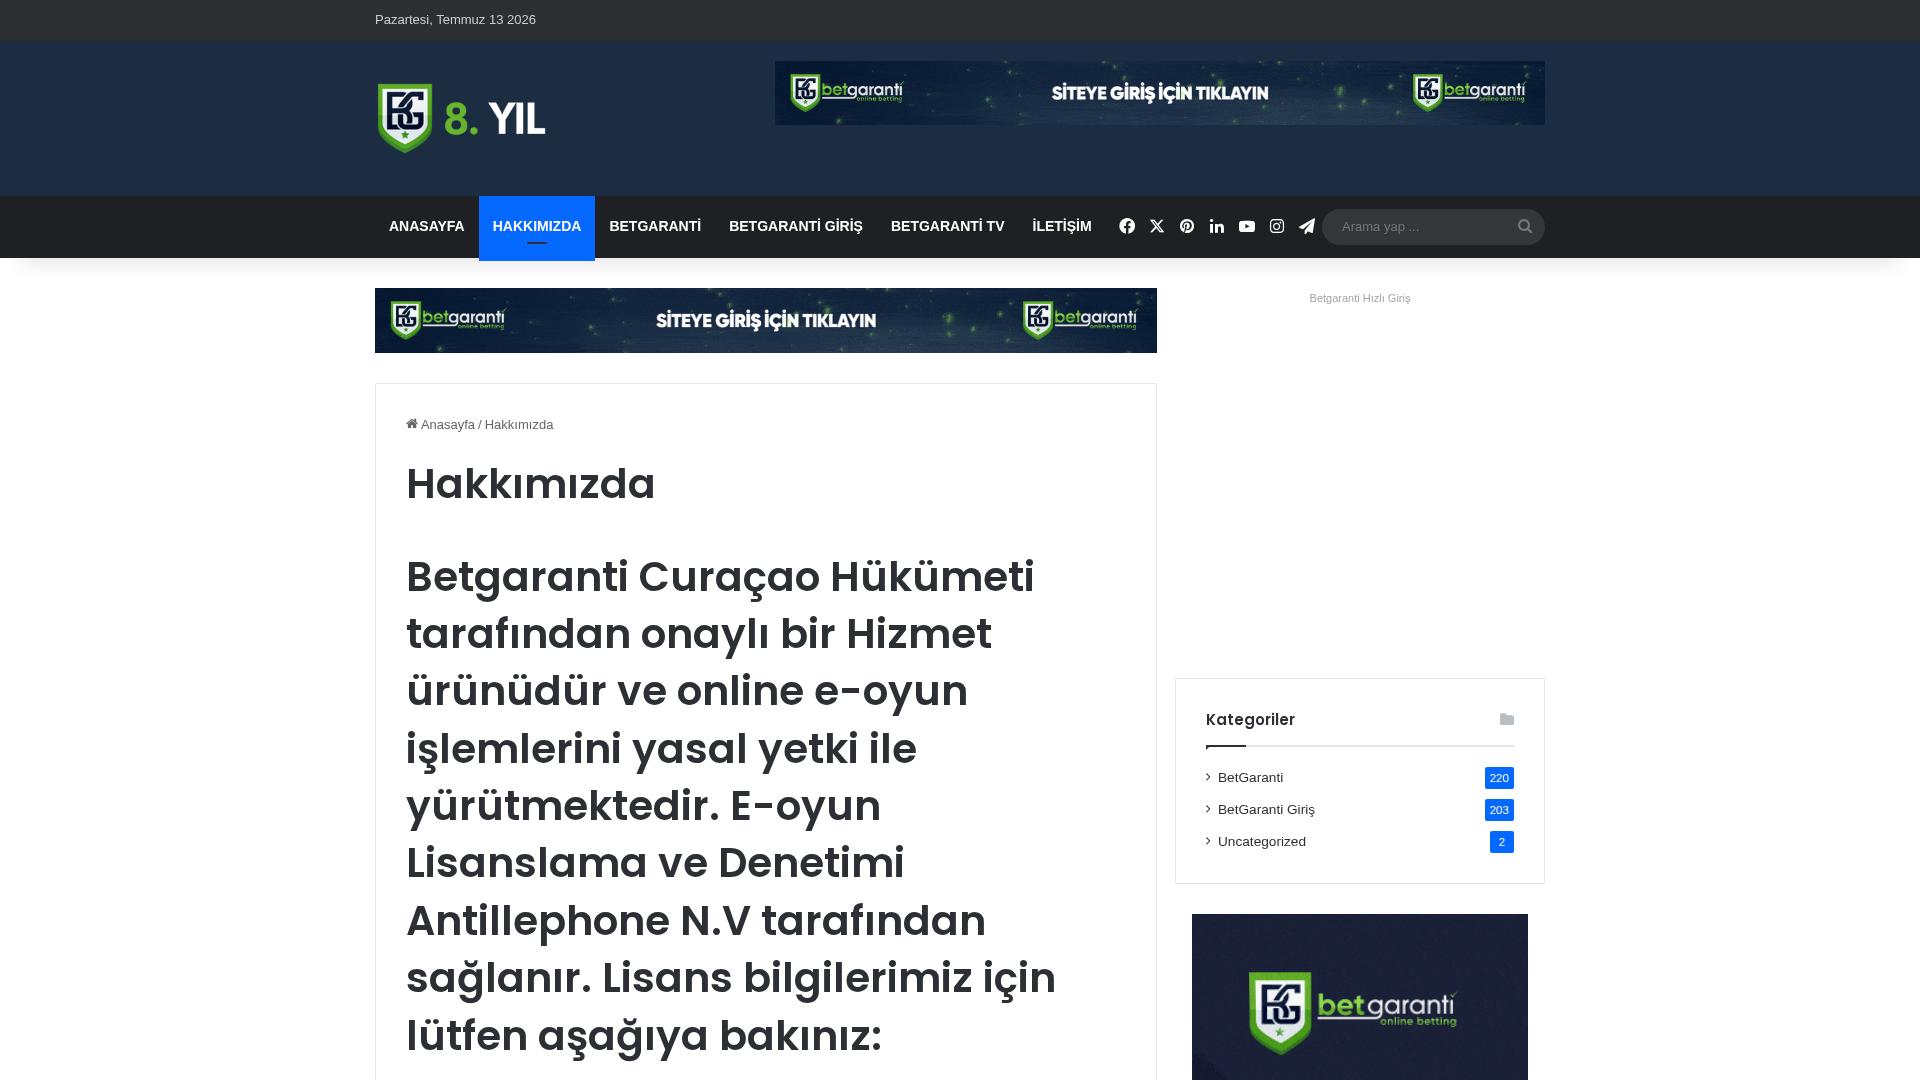Open the BETGARANTİ TV menu item

pyautogui.click(x=948, y=227)
